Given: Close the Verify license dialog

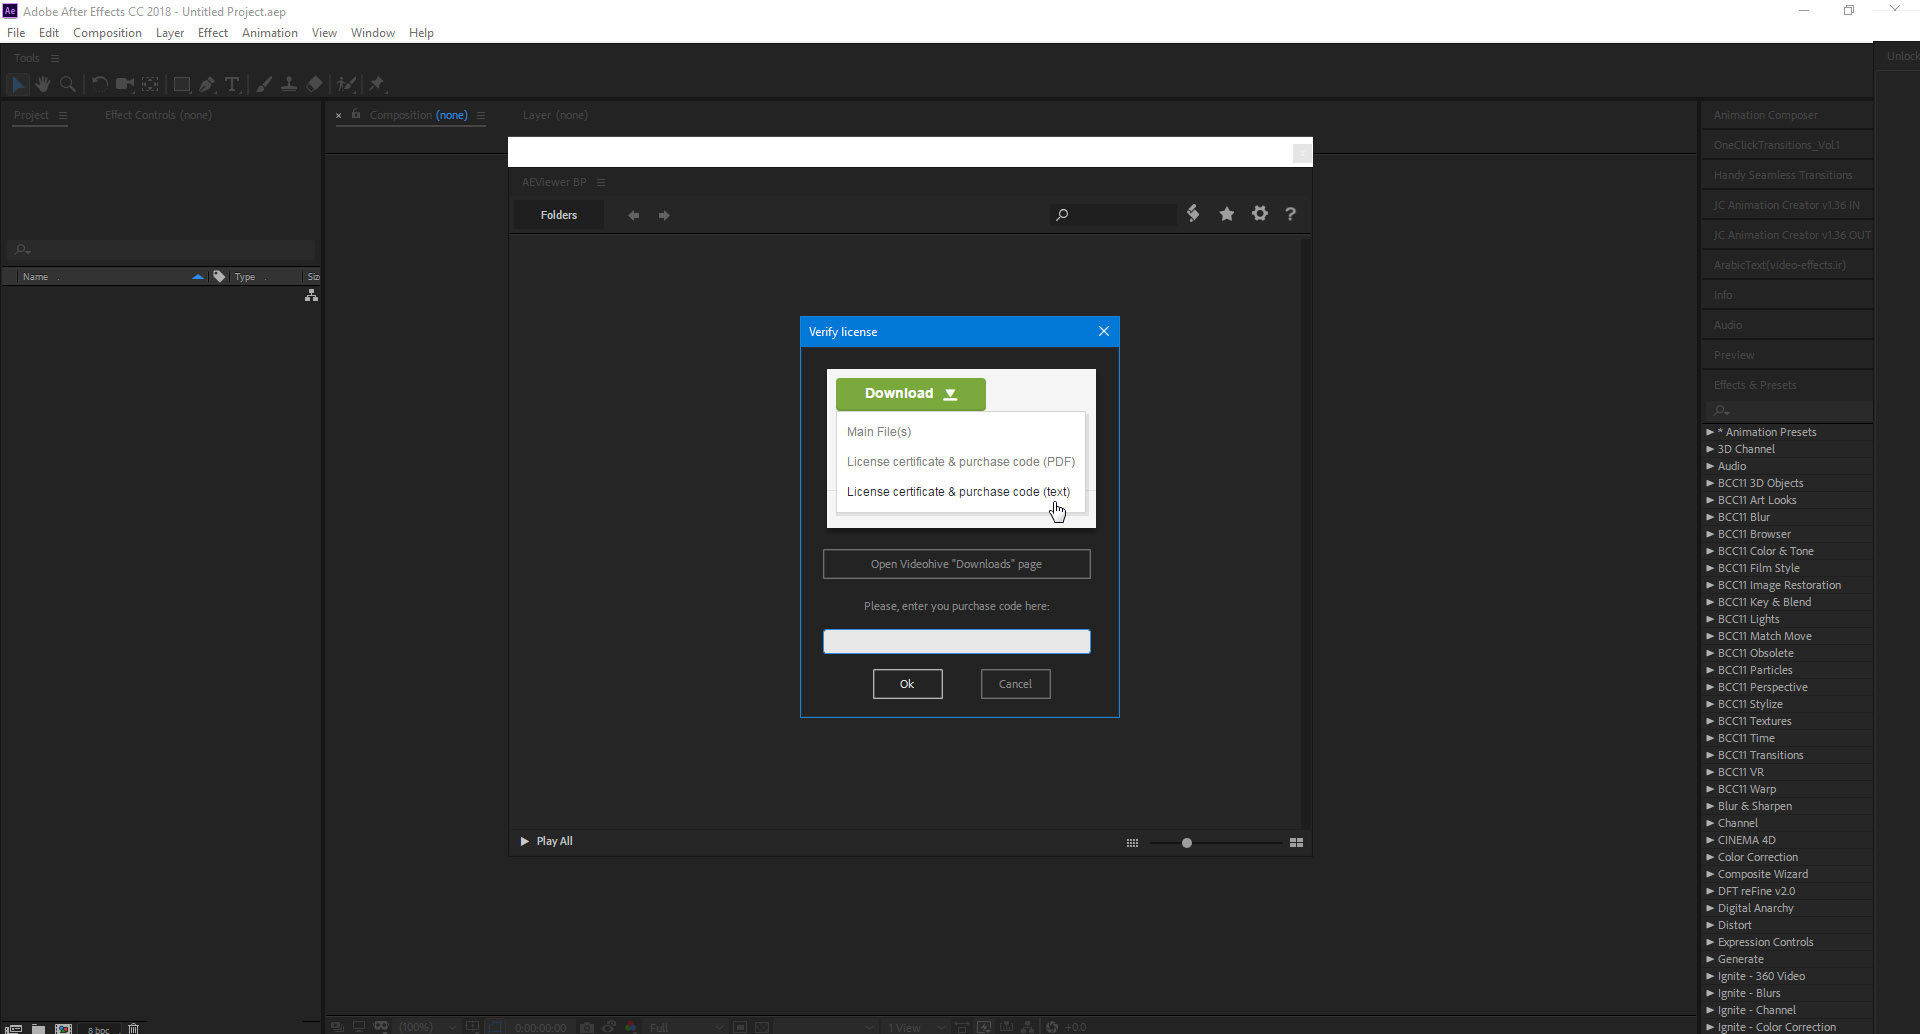Looking at the screenshot, I should coord(1104,332).
